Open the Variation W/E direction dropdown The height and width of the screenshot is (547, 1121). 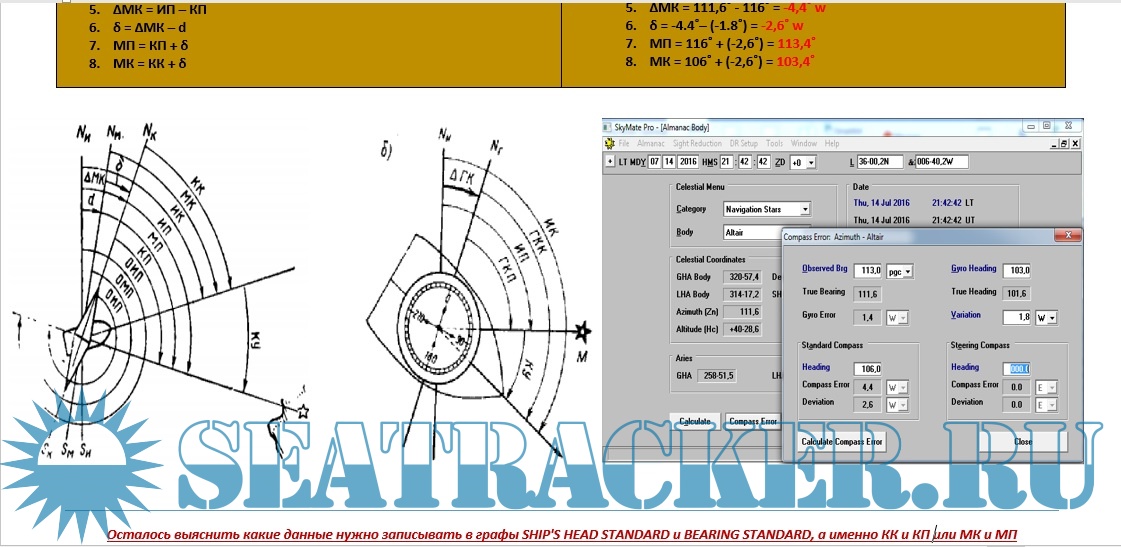(x=1051, y=317)
